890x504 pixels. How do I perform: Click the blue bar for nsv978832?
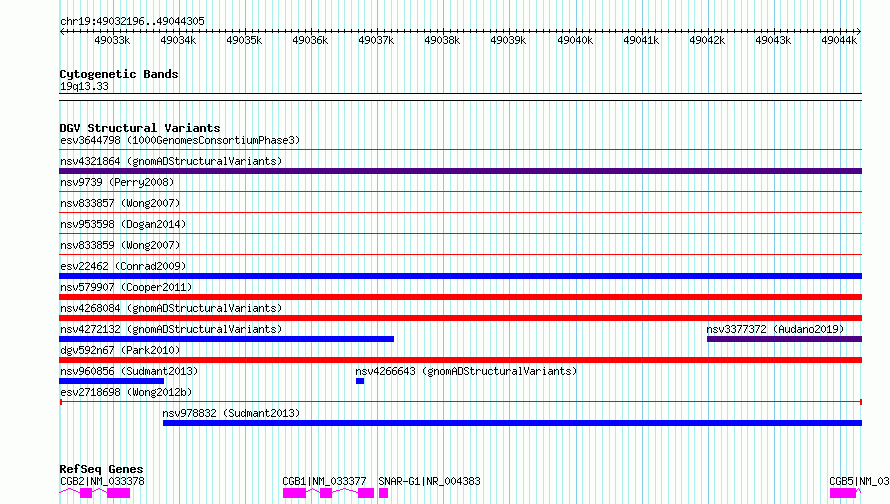513,423
